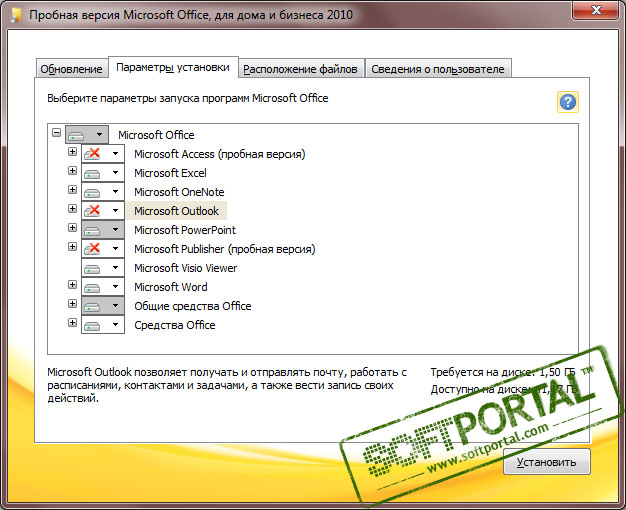Click the installer icon in the title bar
This screenshot has height=510, width=626.
[16, 15]
